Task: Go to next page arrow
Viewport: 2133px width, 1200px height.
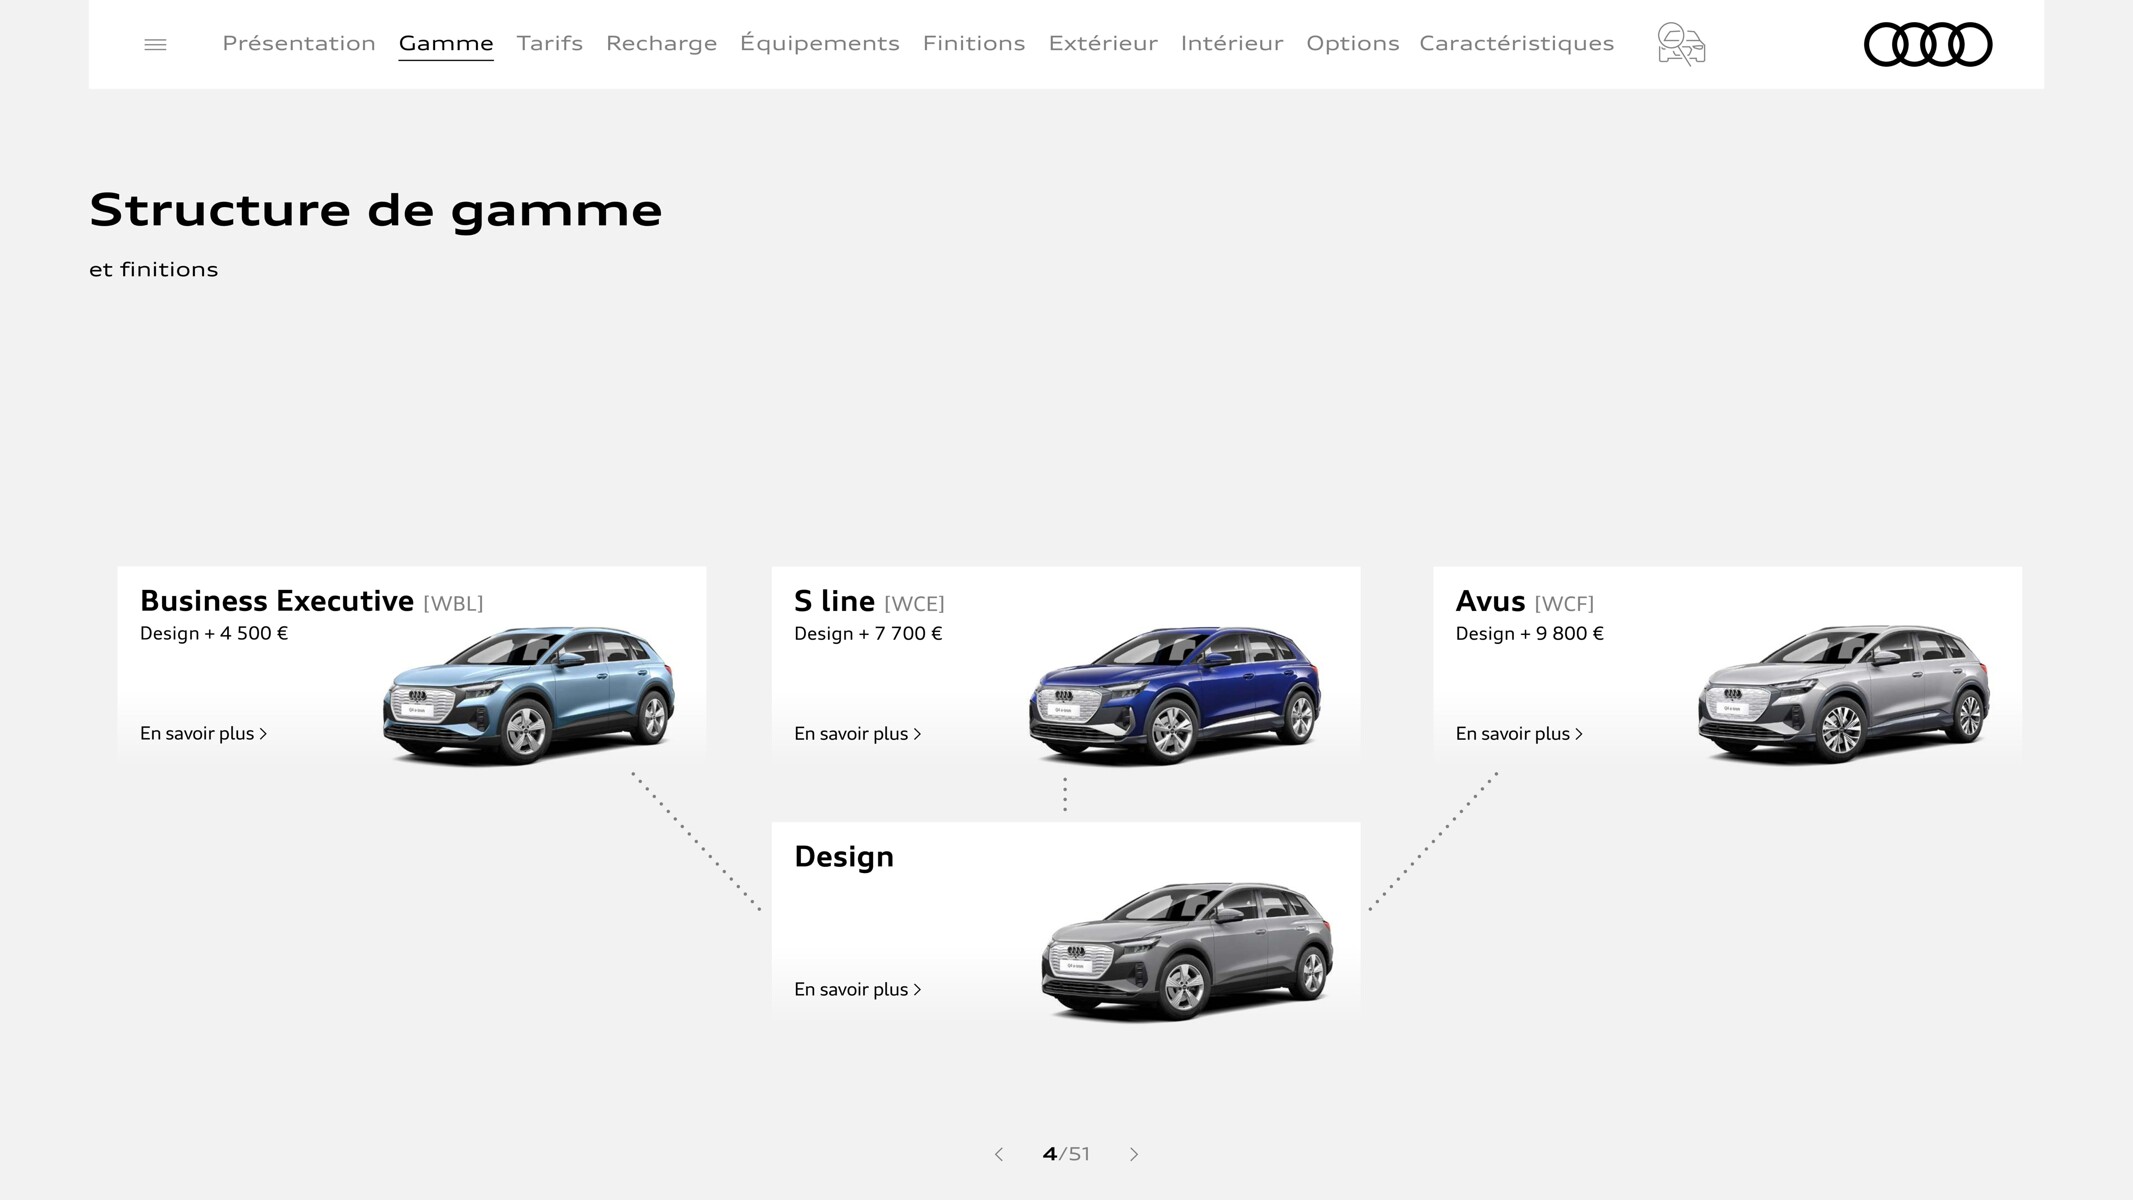Action: (1134, 1154)
